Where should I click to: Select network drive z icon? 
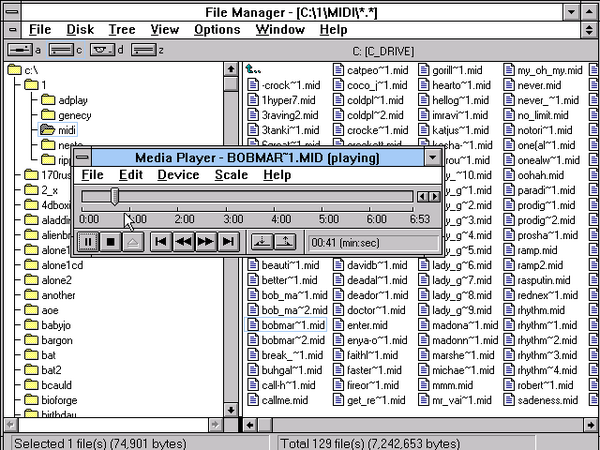tap(143, 50)
